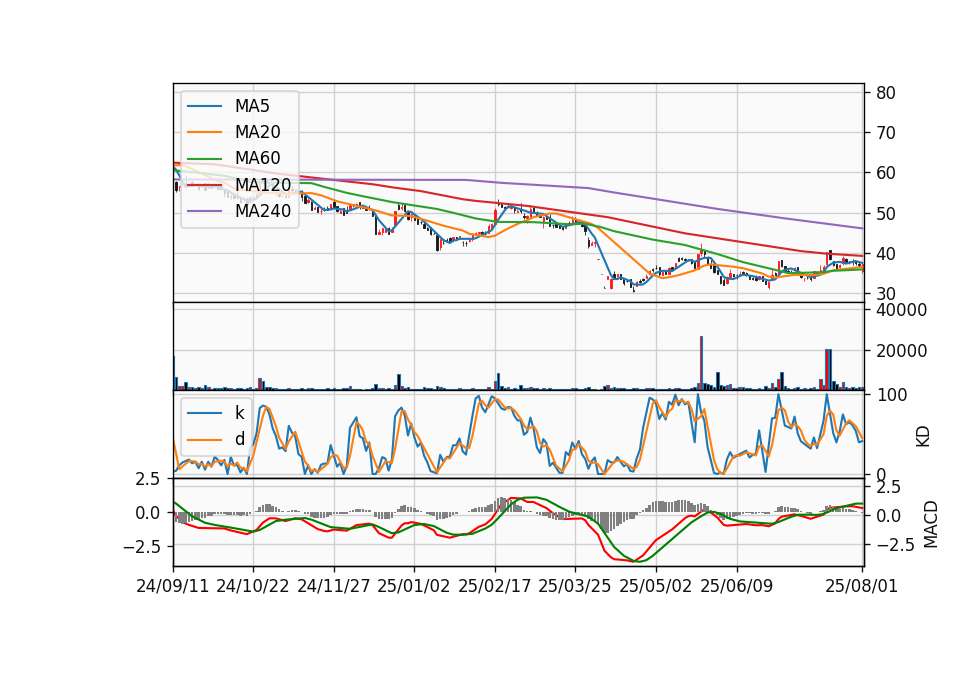Click the d legend label in KD panel
Screen dimensions: 960x690
pos(239,439)
